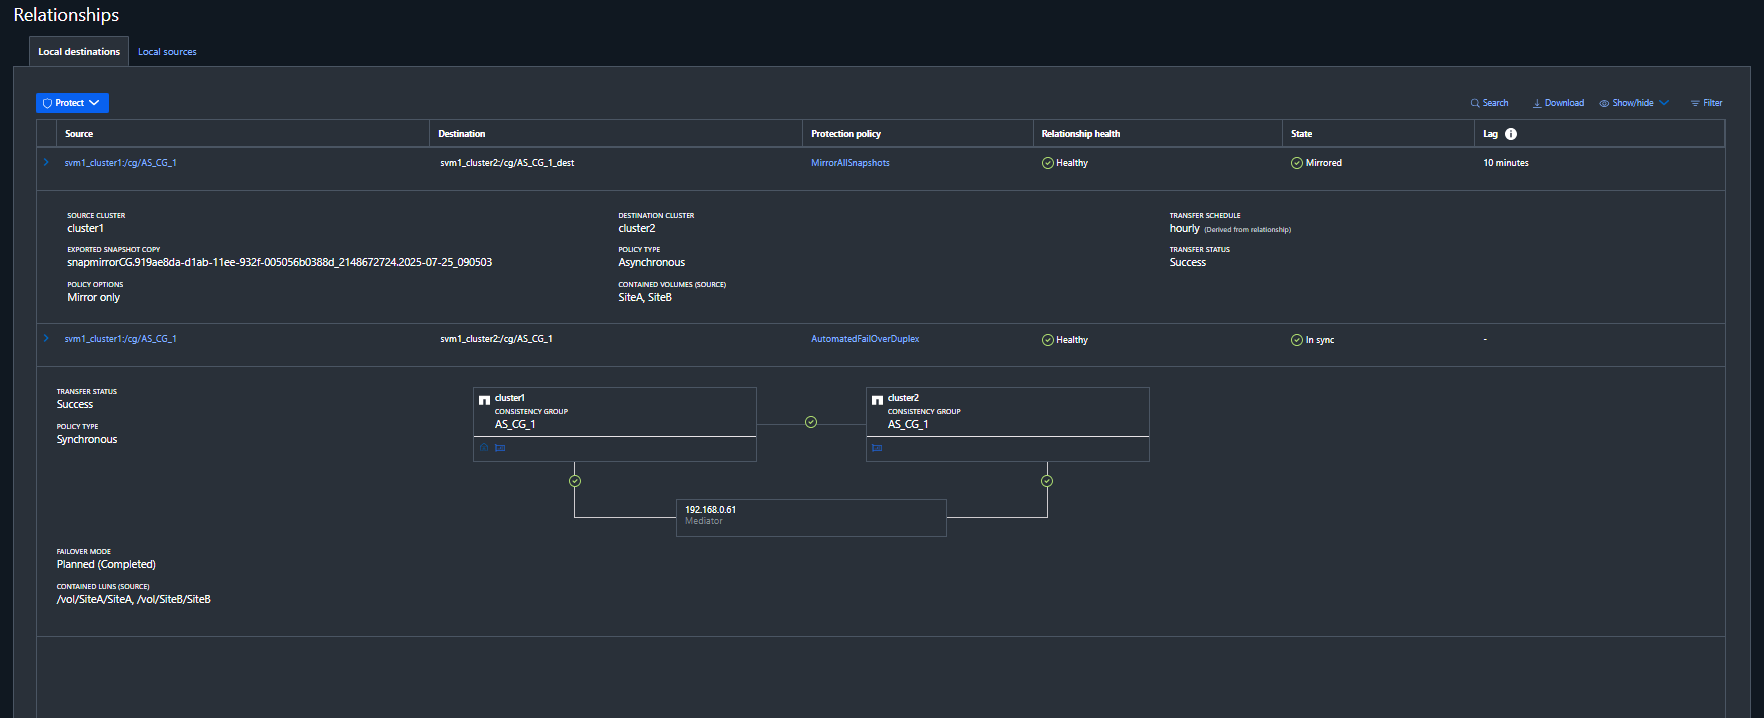Click the Source column header
This screenshot has width=1764, height=718.
79,134
